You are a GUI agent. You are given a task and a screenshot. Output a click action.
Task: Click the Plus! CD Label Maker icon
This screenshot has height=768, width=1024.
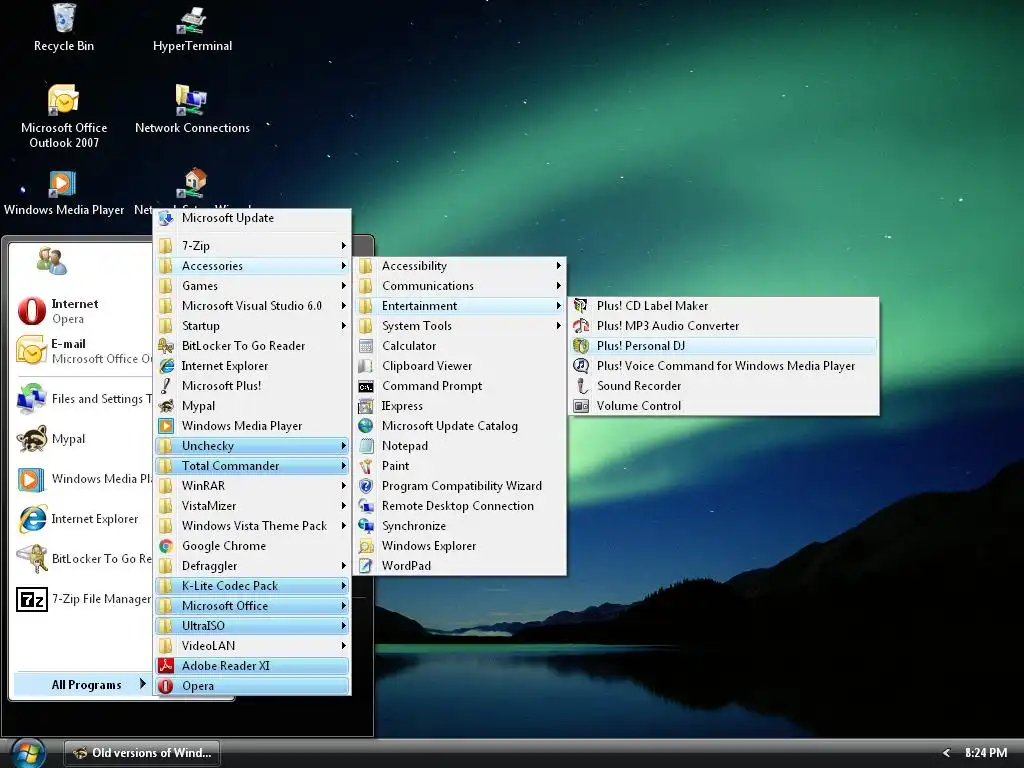[581, 306]
